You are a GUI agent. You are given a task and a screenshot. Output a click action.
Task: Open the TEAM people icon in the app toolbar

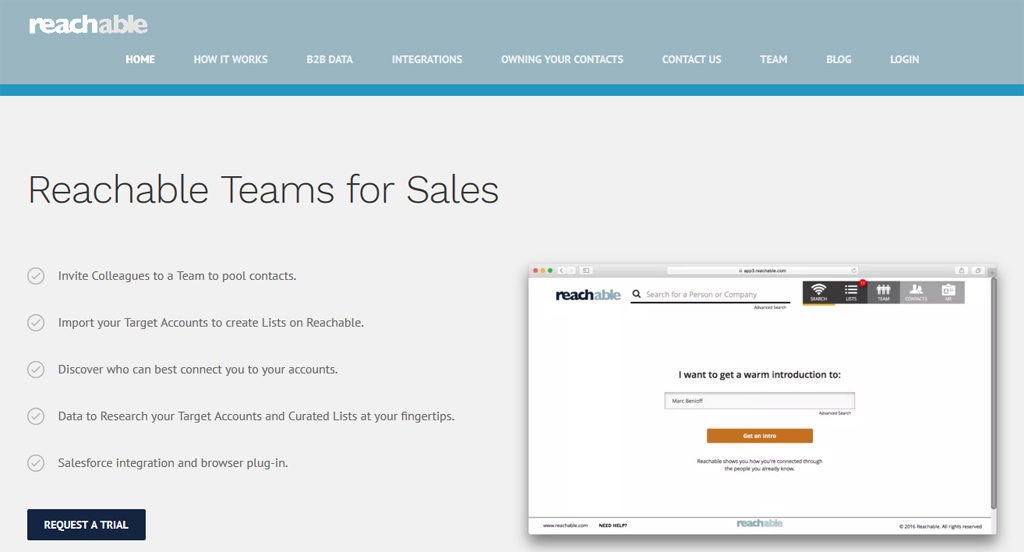tap(884, 292)
